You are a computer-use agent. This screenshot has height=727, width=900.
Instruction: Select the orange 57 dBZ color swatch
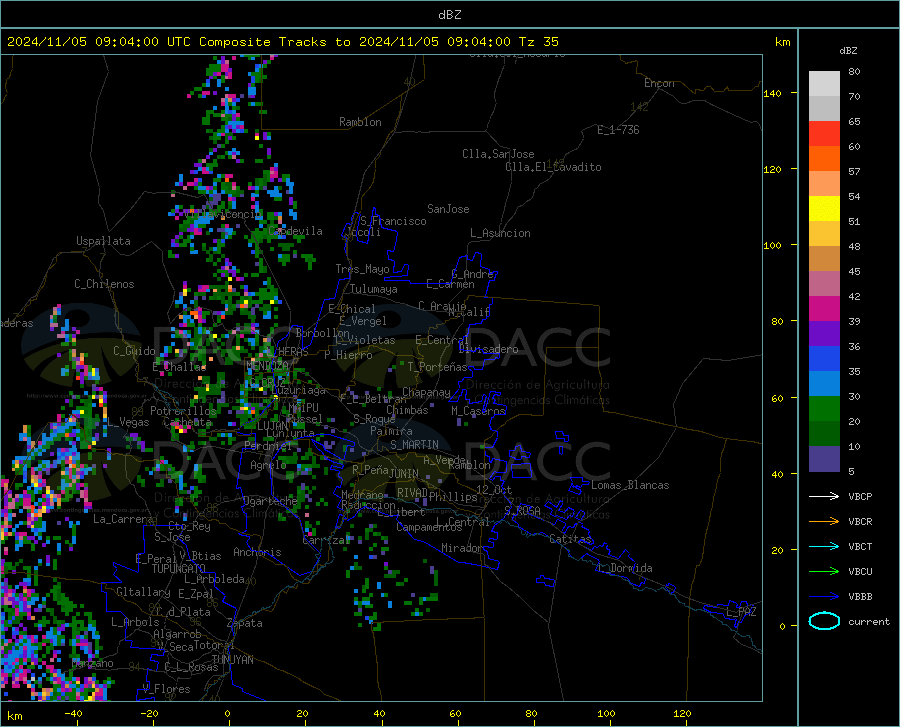coord(824,159)
